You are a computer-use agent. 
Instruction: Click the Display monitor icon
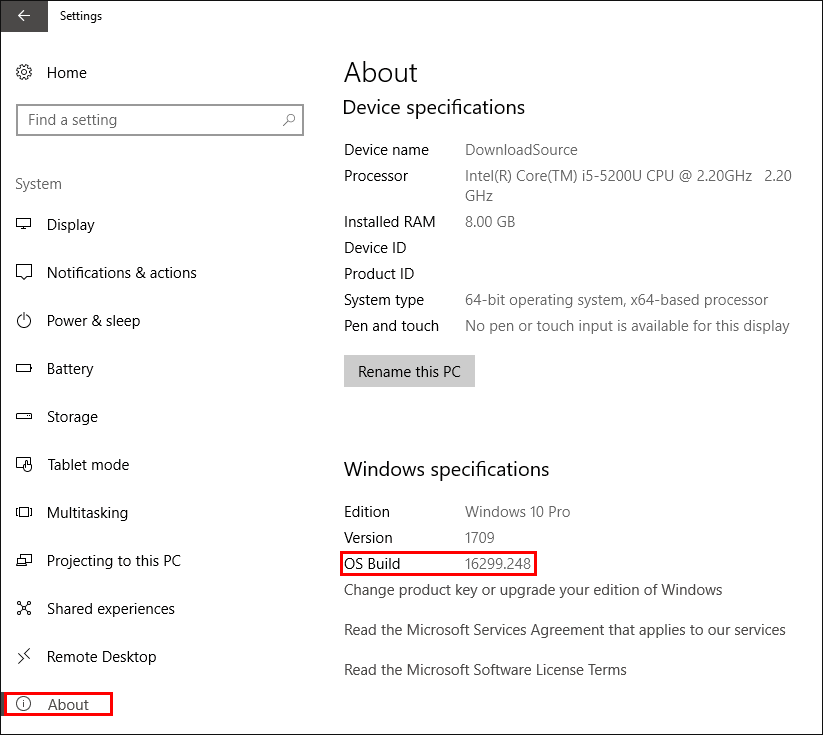pyautogui.click(x=24, y=224)
